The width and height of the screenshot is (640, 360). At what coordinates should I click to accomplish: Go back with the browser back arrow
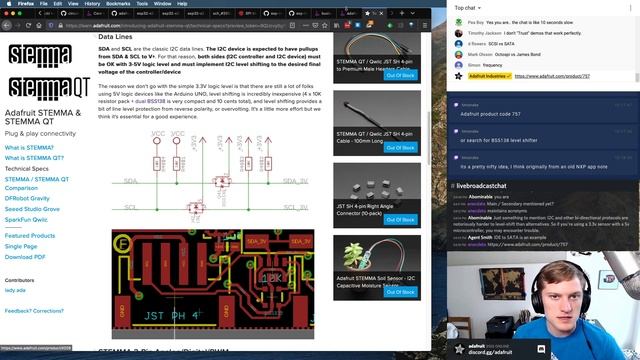[x=7, y=25]
